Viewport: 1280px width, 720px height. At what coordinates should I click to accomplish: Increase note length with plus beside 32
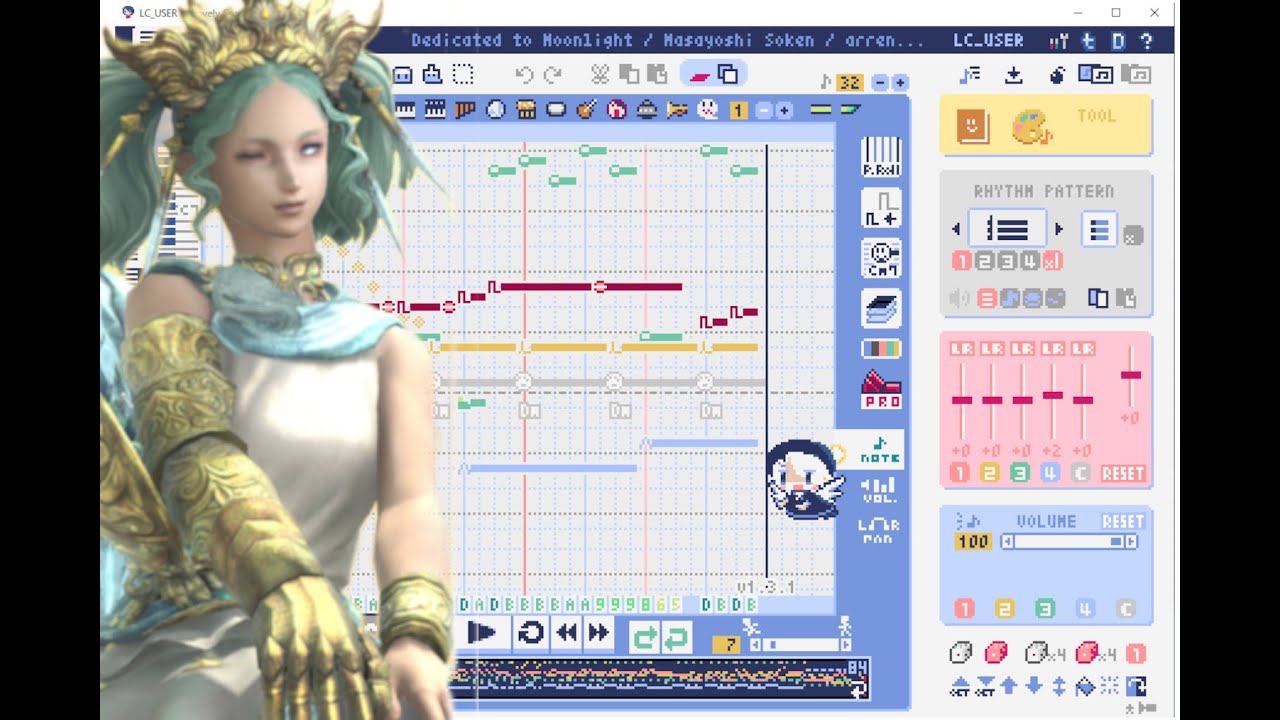pos(900,82)
